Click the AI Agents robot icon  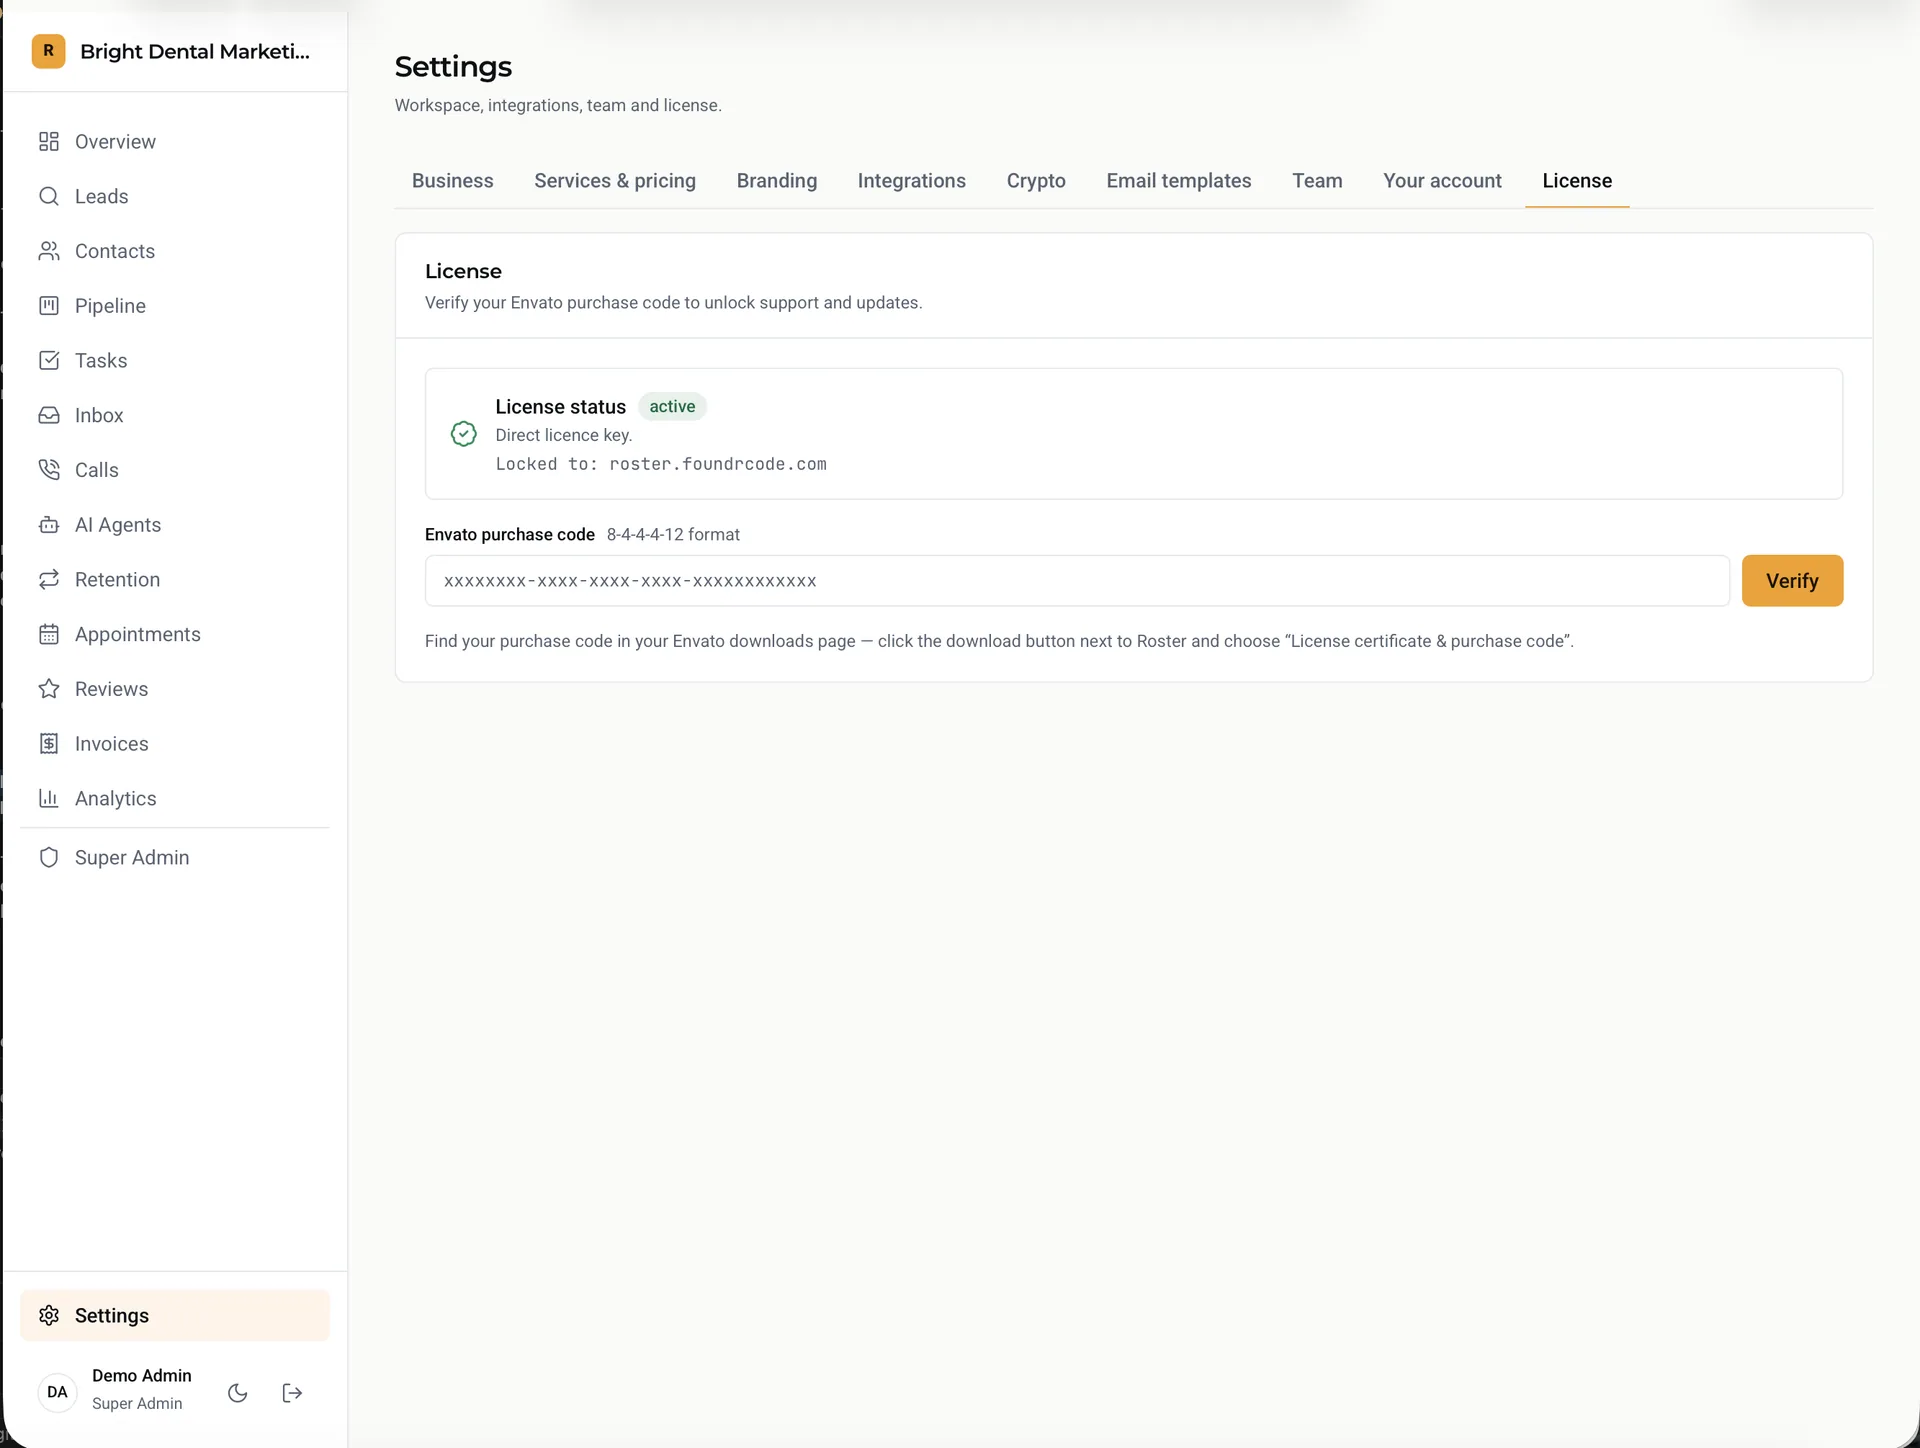(x=48, y=525)
